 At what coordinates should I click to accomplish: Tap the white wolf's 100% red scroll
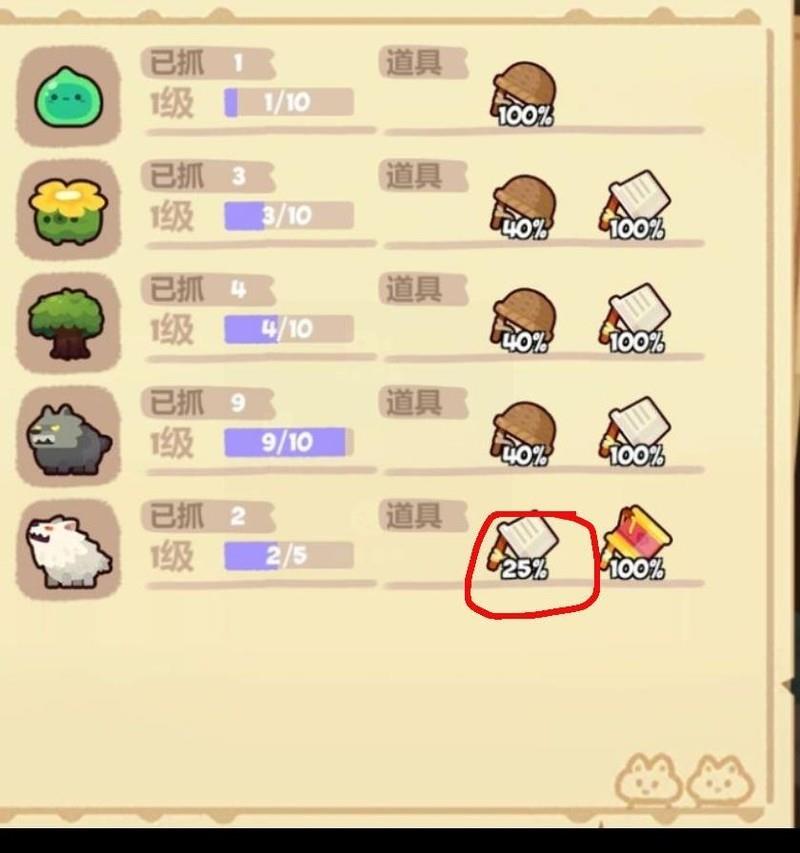(636, 544)
